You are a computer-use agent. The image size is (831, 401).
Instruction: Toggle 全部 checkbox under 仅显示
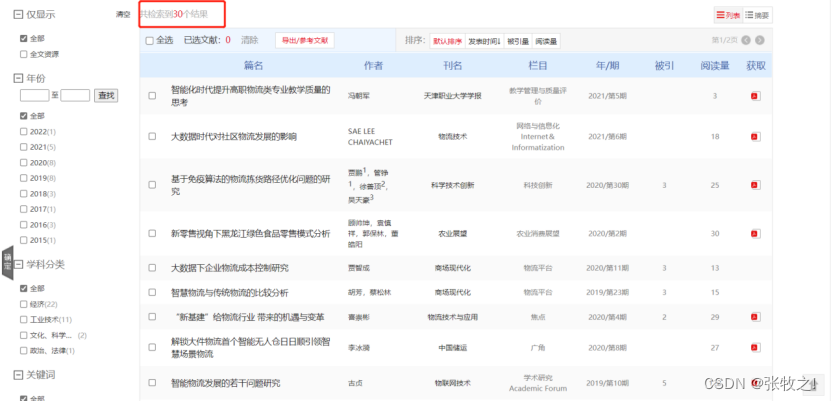(23, 38)
